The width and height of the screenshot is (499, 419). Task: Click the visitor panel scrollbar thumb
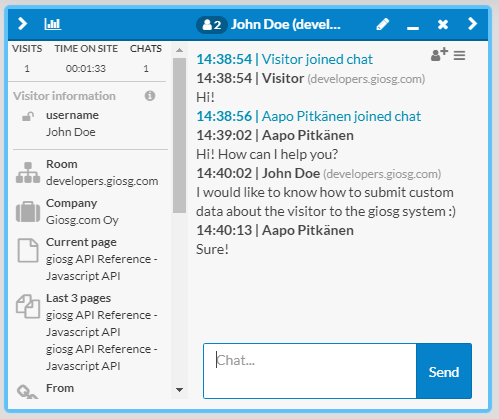coord(179,135)
